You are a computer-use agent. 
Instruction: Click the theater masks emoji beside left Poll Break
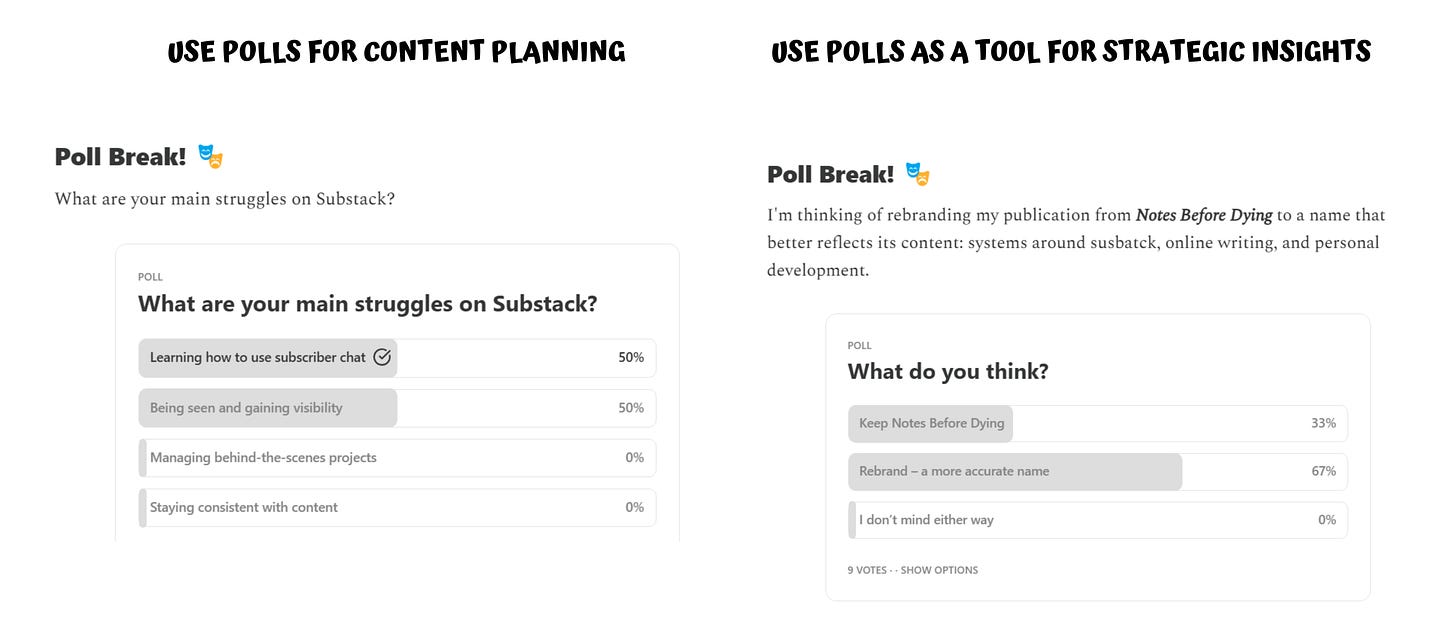coord(210,156)
